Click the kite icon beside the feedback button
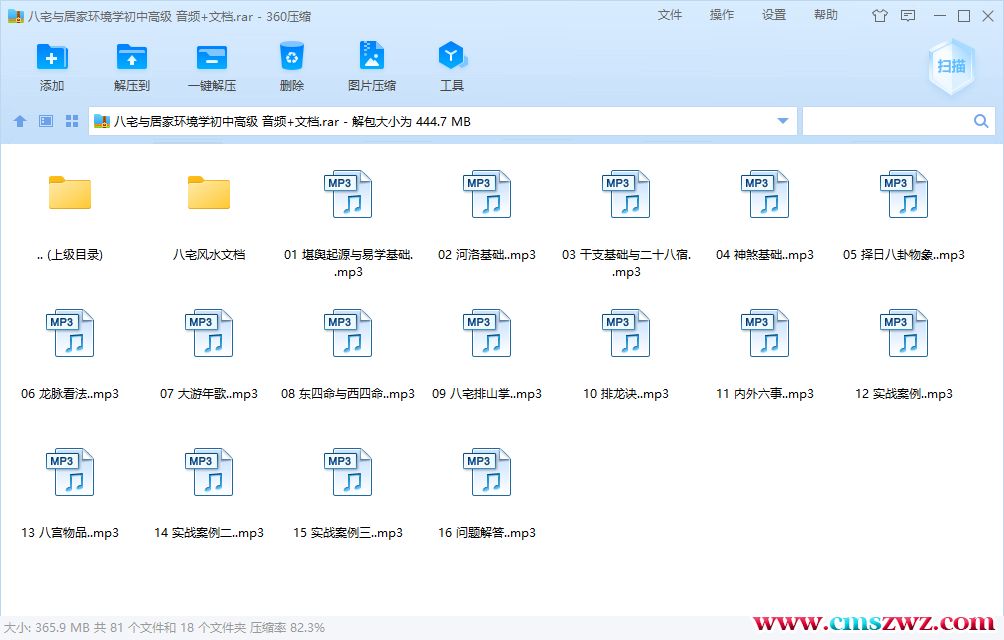The image size is (1004, 640). pos(880,16)
